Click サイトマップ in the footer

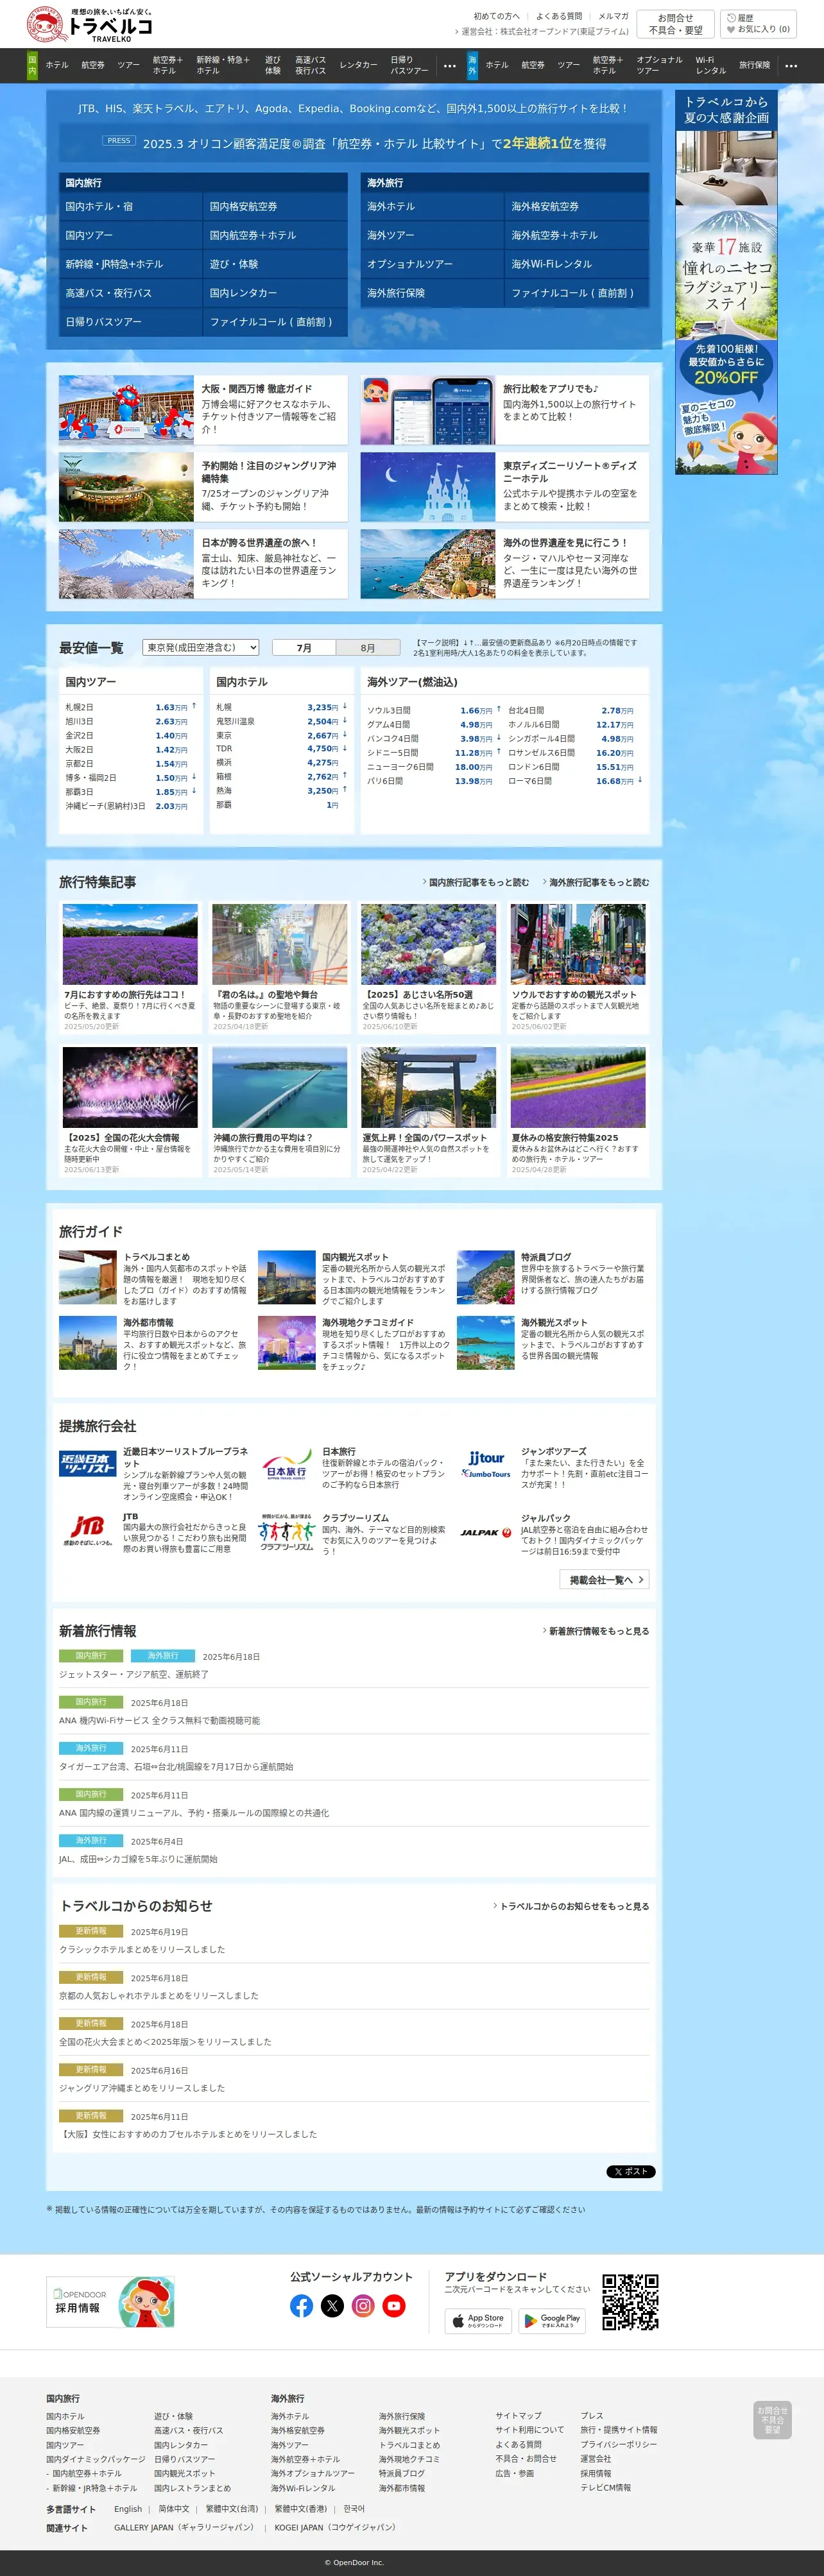pos(518,2415)
